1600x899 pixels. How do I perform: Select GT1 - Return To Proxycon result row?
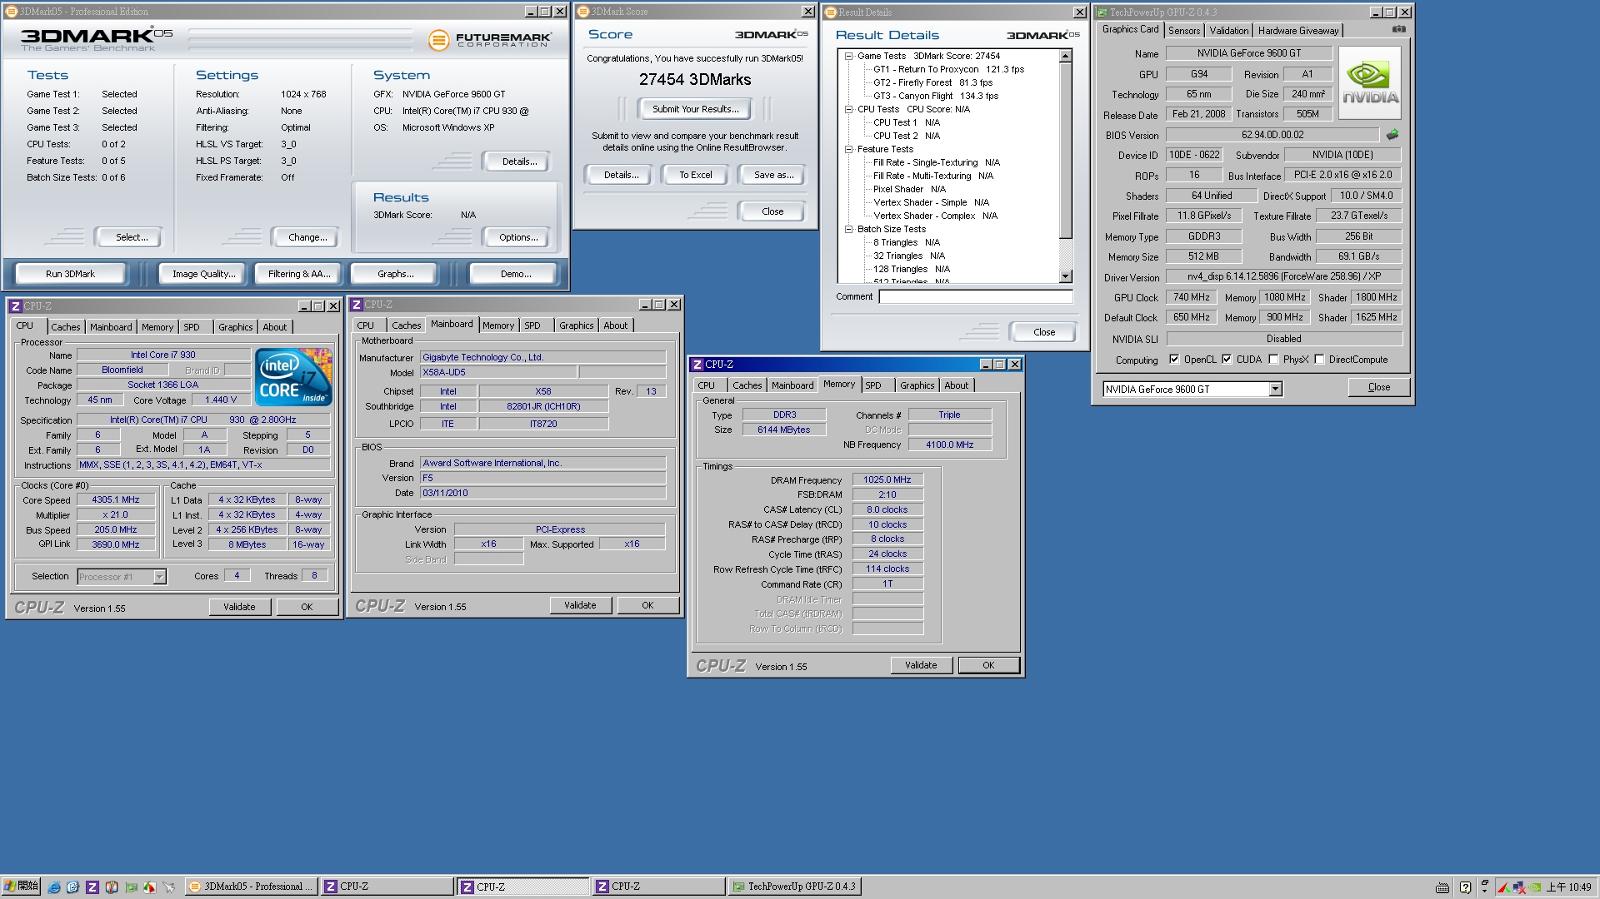[x=948, y=69]
